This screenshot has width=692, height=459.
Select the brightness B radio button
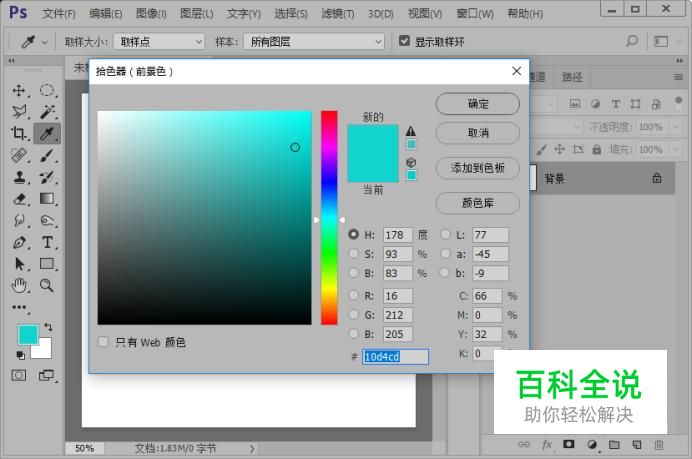pyautogui.click(x=353, y=273)
